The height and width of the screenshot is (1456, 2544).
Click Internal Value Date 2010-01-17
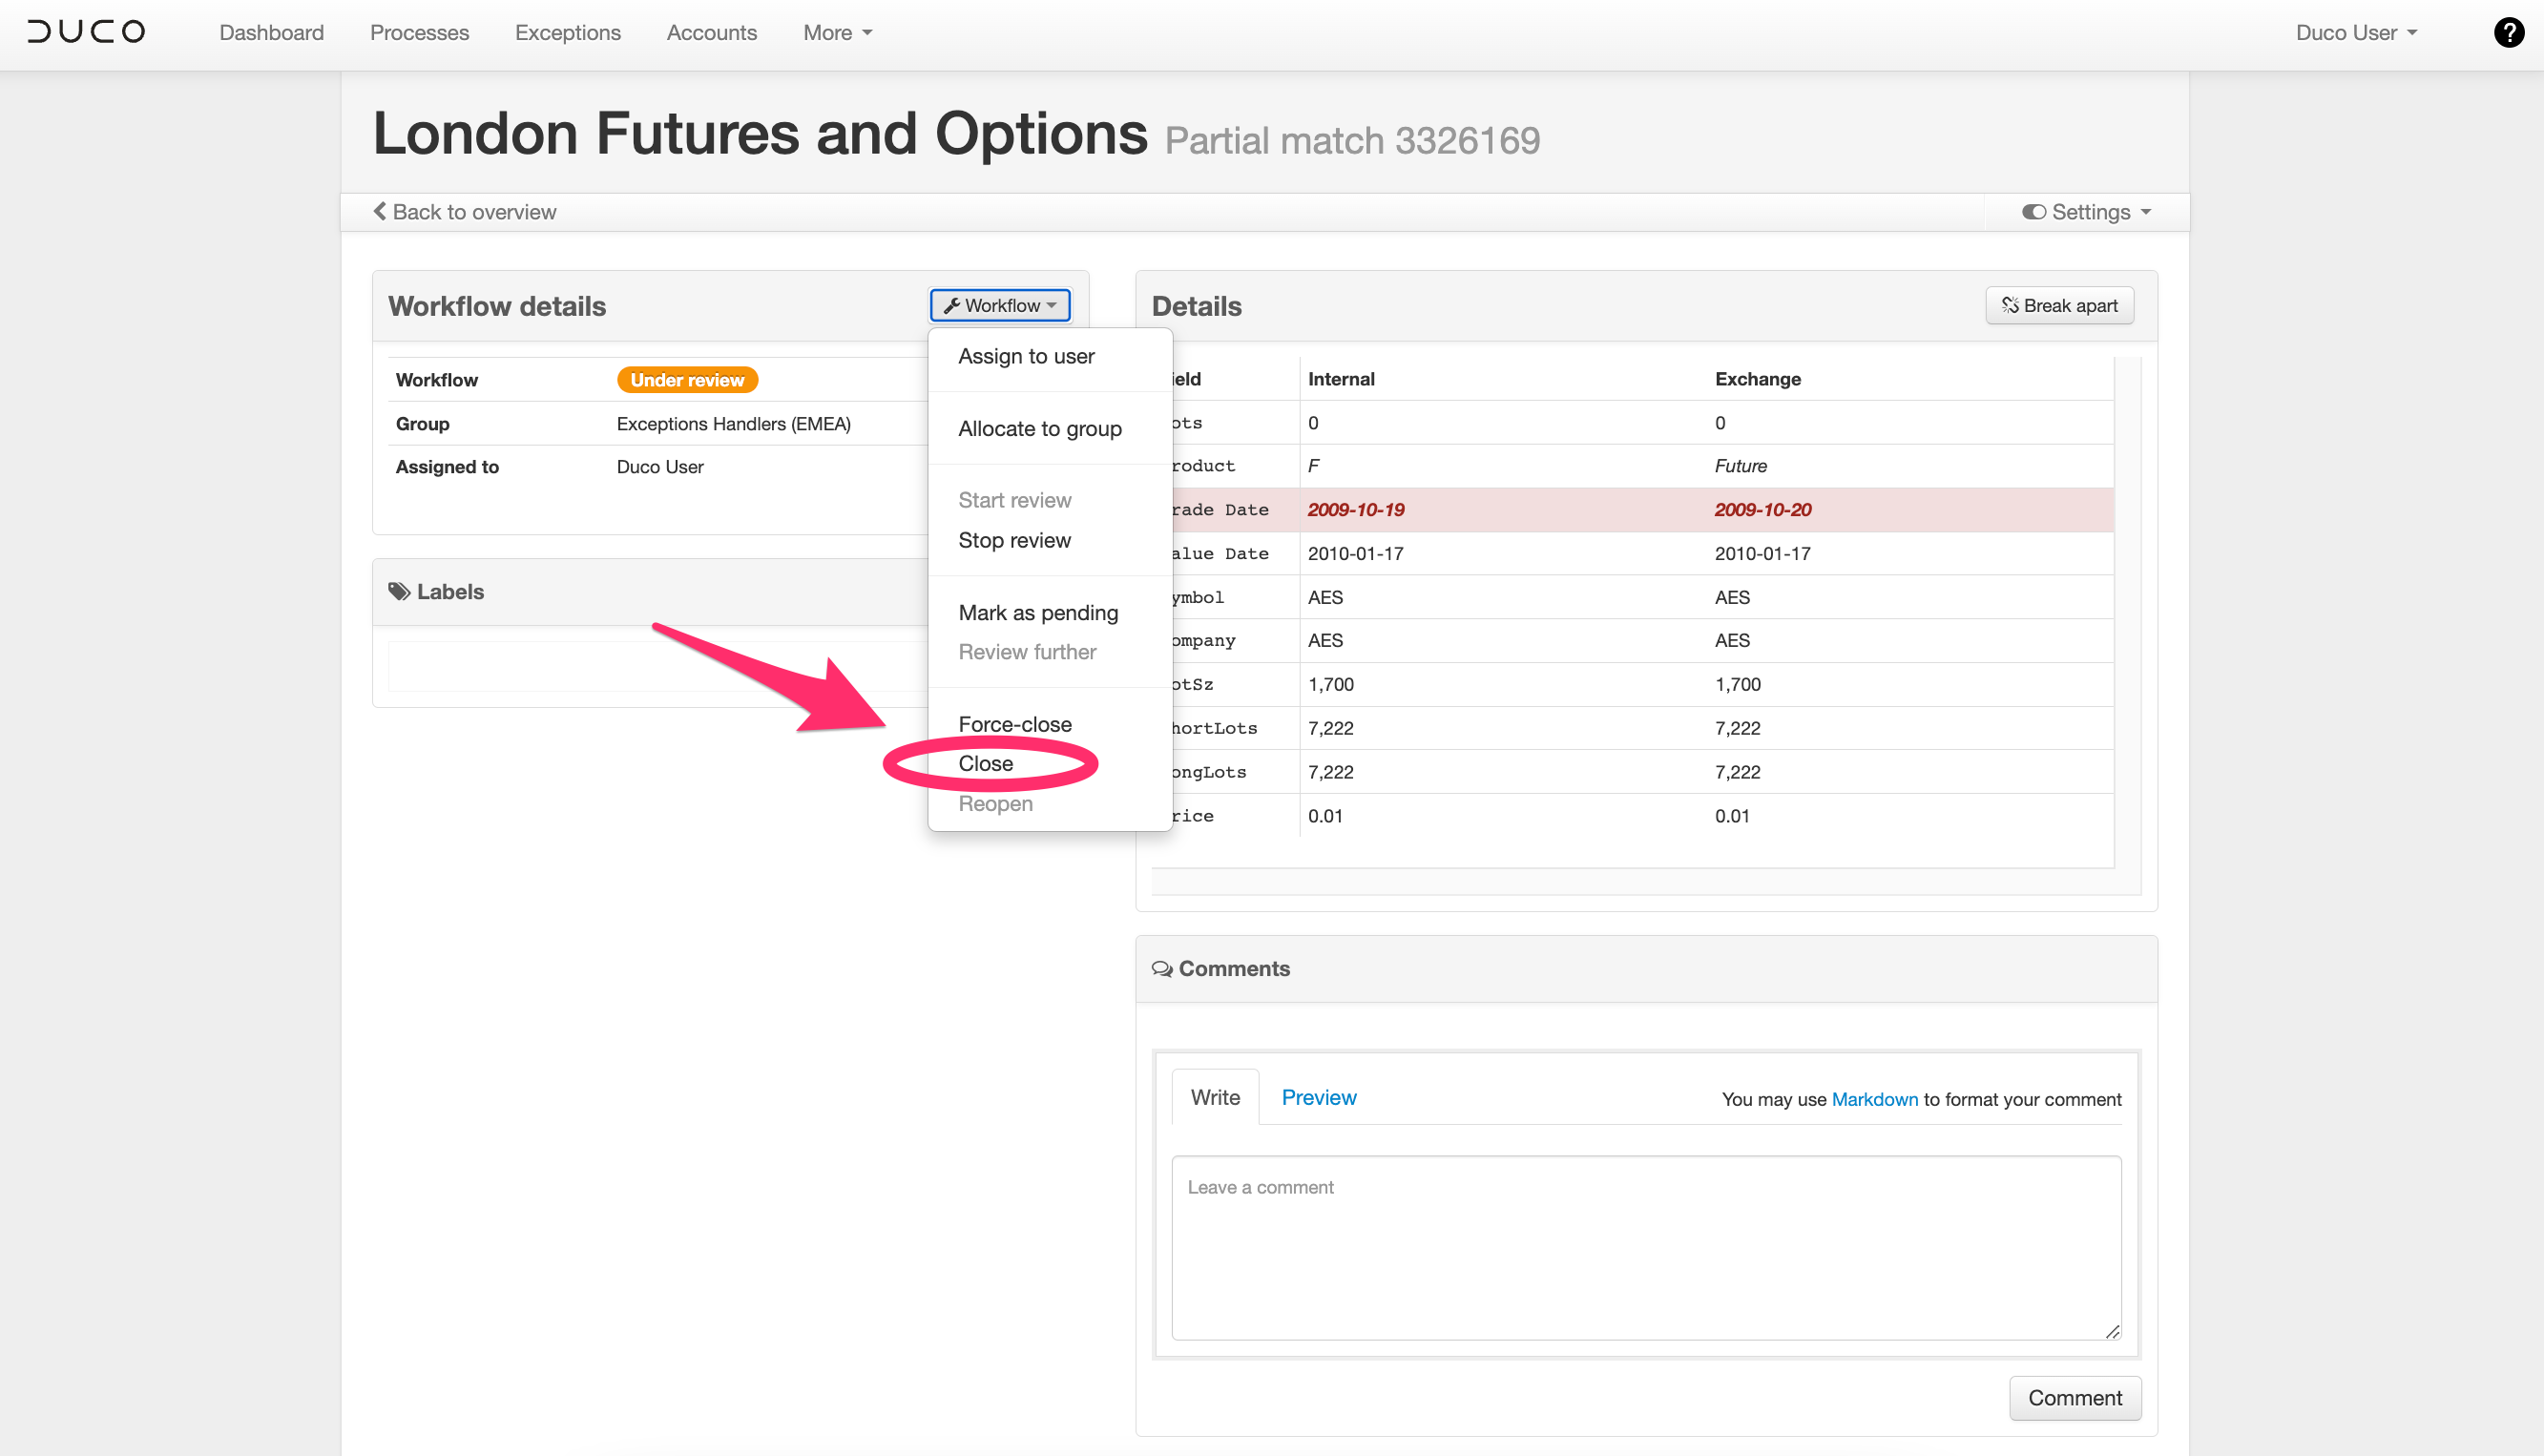(x=1355, y=554)
